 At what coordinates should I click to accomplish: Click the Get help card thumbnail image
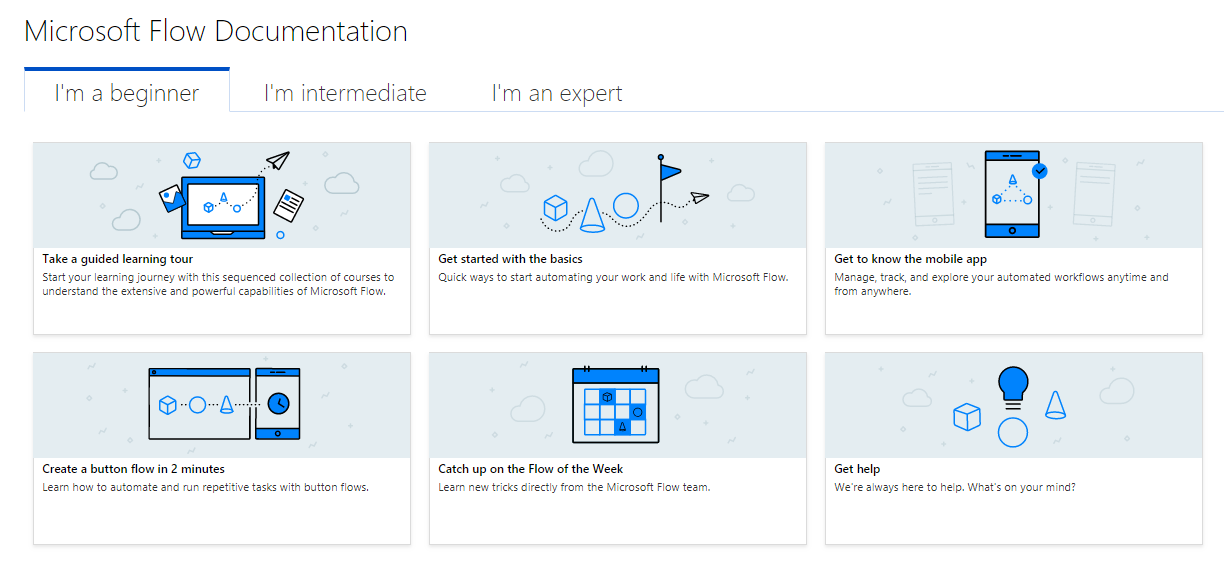pos(1013,404)
